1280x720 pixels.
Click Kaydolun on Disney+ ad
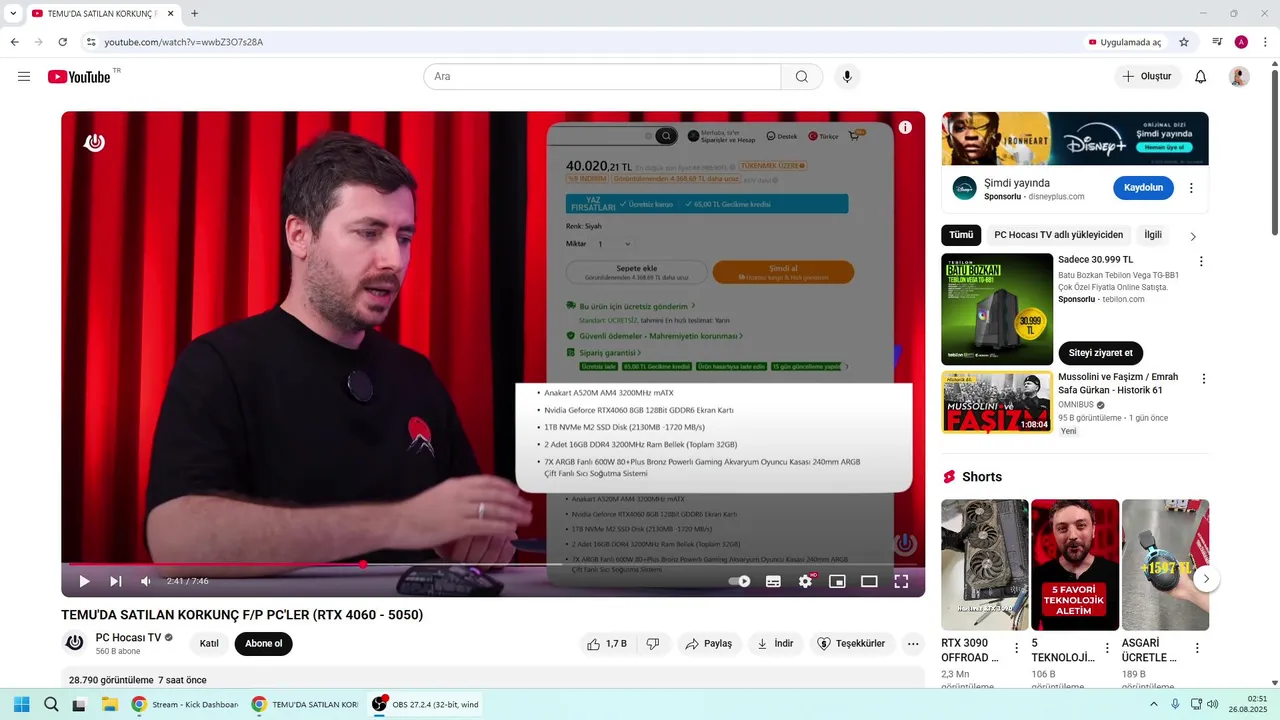pos(1143,188)
